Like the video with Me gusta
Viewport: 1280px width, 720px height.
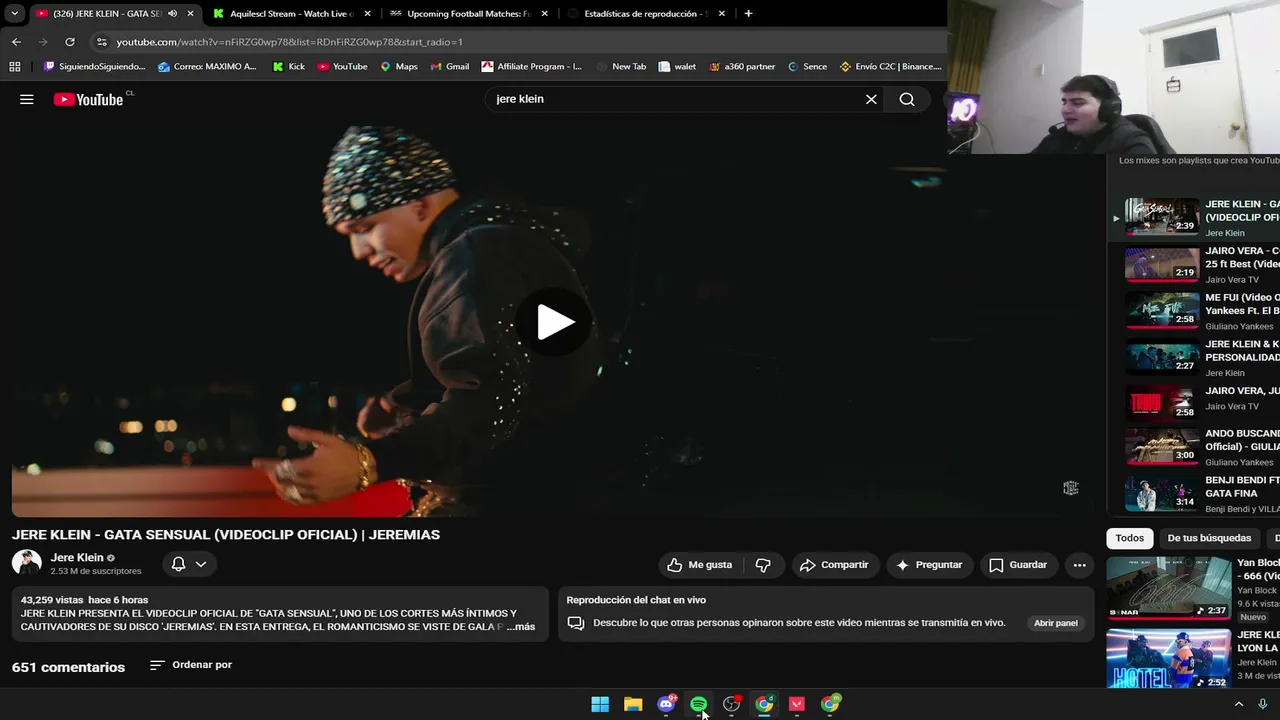700,565
